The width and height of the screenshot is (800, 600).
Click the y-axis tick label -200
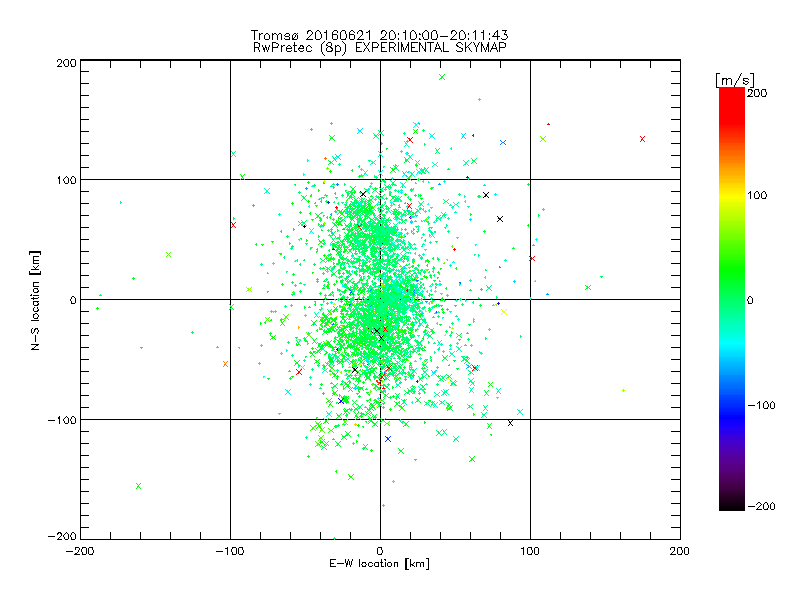(62, 536)
